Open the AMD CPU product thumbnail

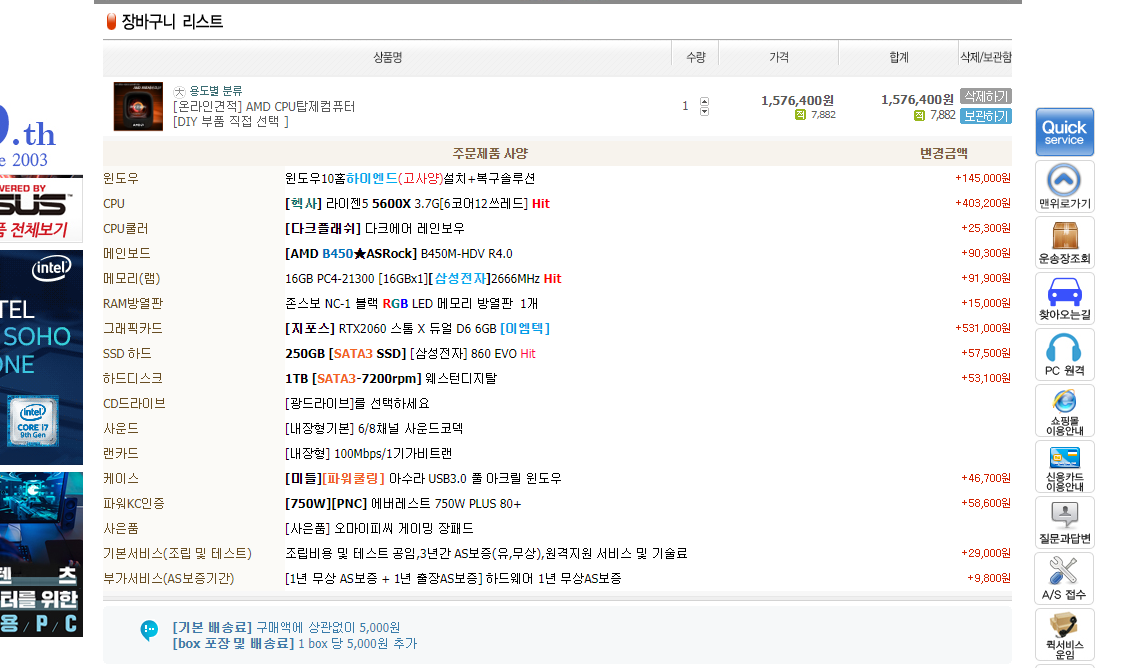point(138,106)
